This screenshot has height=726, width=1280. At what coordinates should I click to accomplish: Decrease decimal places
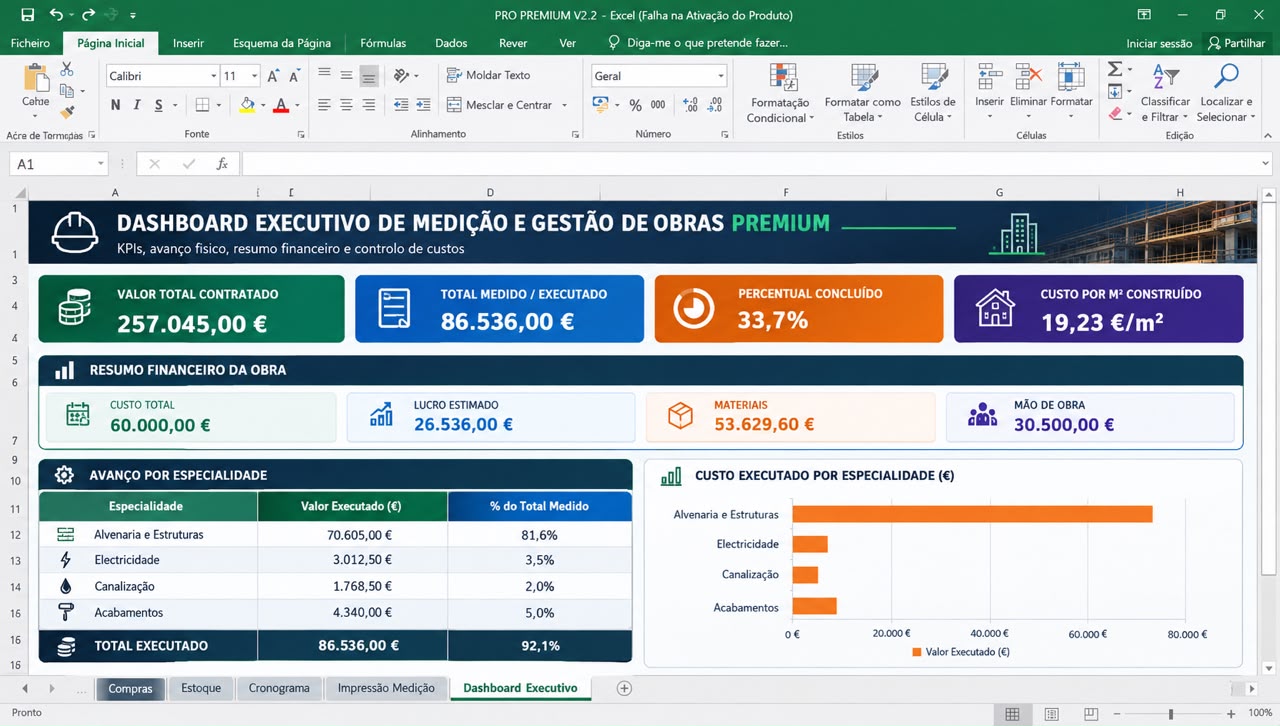(x=714, y=105)
